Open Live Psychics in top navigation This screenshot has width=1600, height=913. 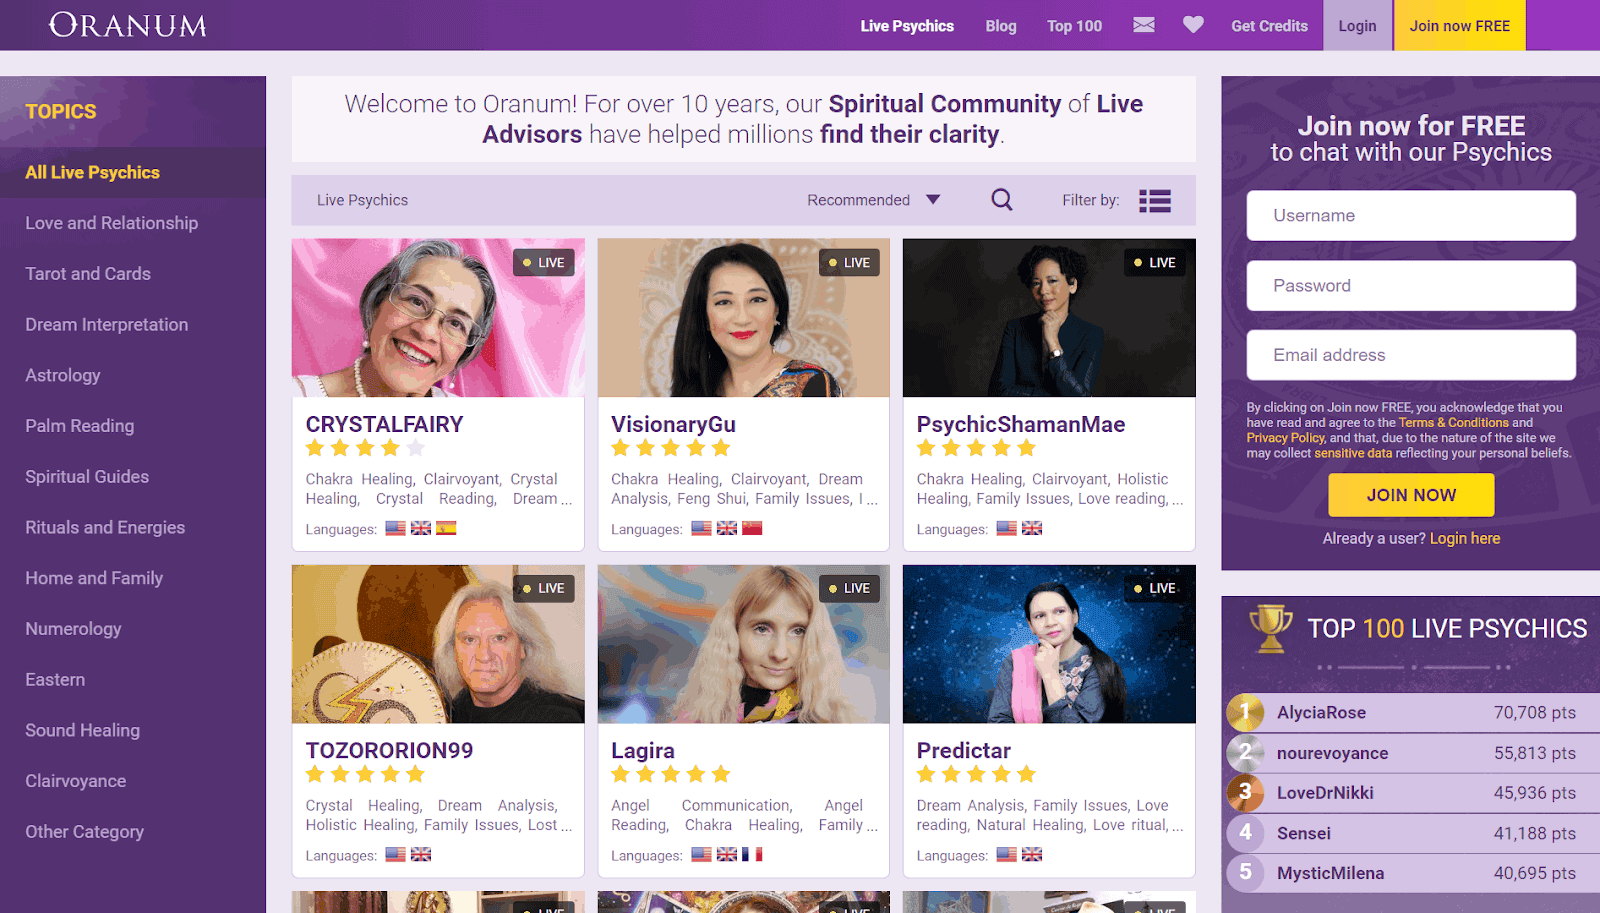[907, 26]
